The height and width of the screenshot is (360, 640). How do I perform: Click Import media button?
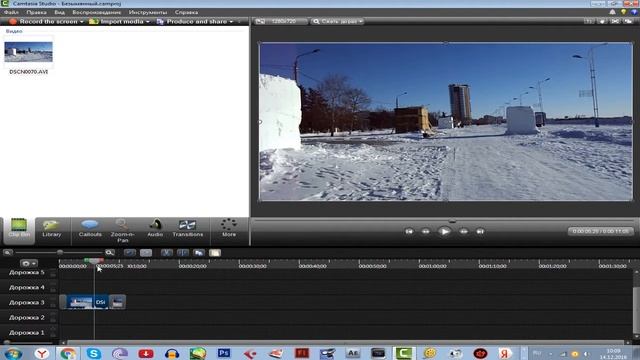[x=116, y=21]
